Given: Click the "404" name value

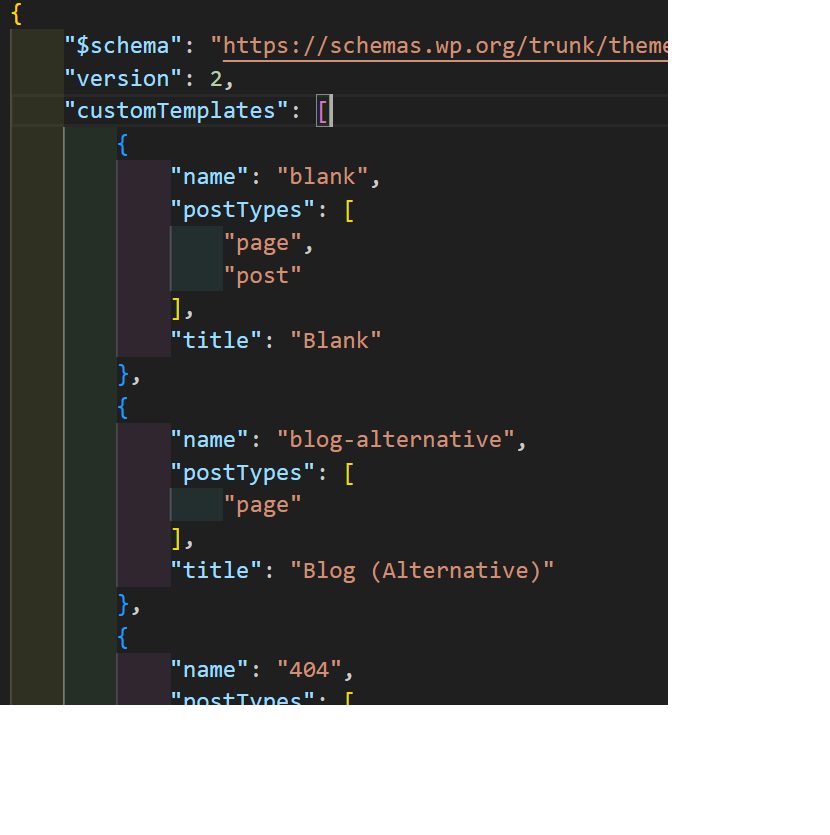Looking at the screenshot, I should click(x=309, y=669).
